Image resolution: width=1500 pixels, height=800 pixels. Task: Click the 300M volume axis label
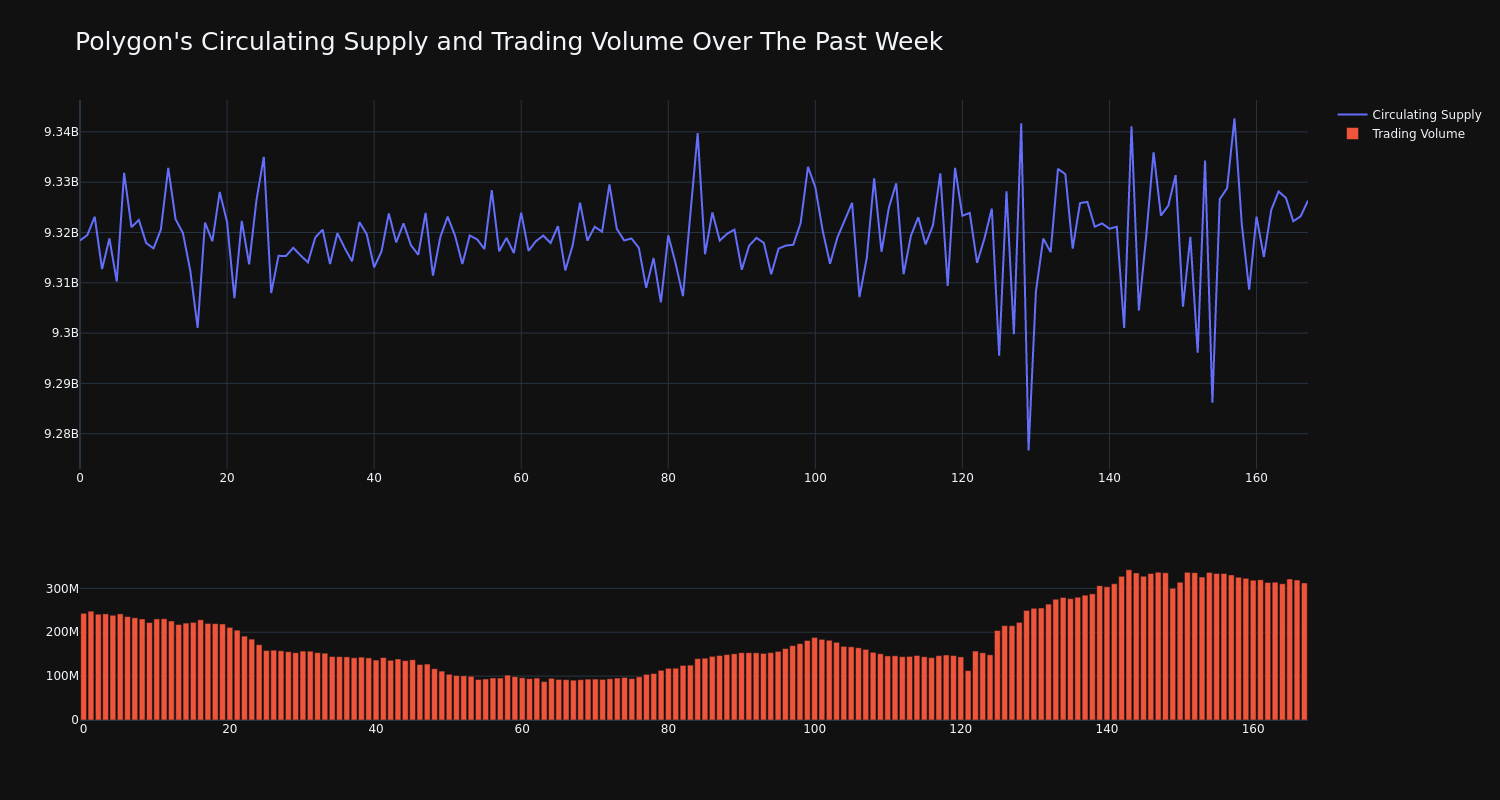(x=61, y=588)
